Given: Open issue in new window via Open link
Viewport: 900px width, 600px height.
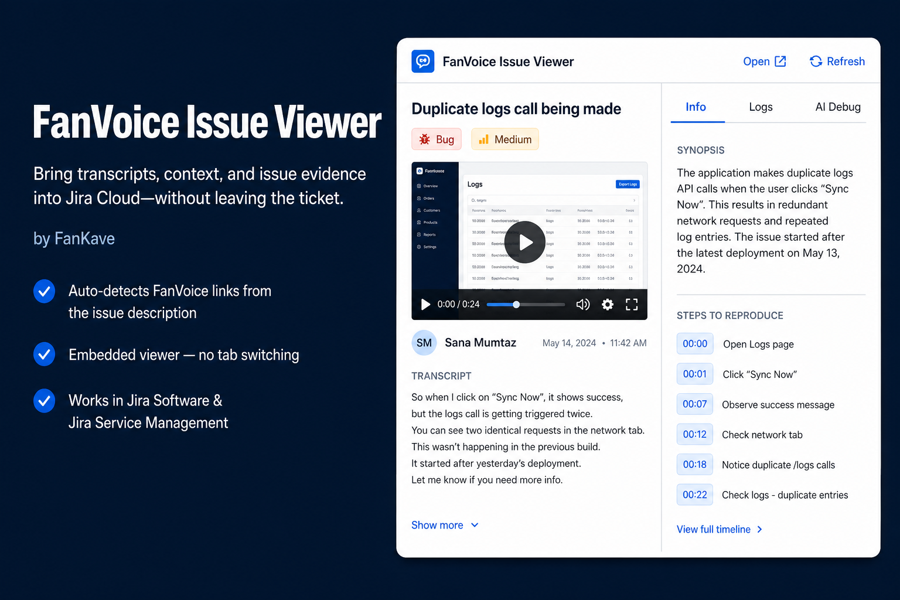Looking at the screenshot, I should (765, 61).
